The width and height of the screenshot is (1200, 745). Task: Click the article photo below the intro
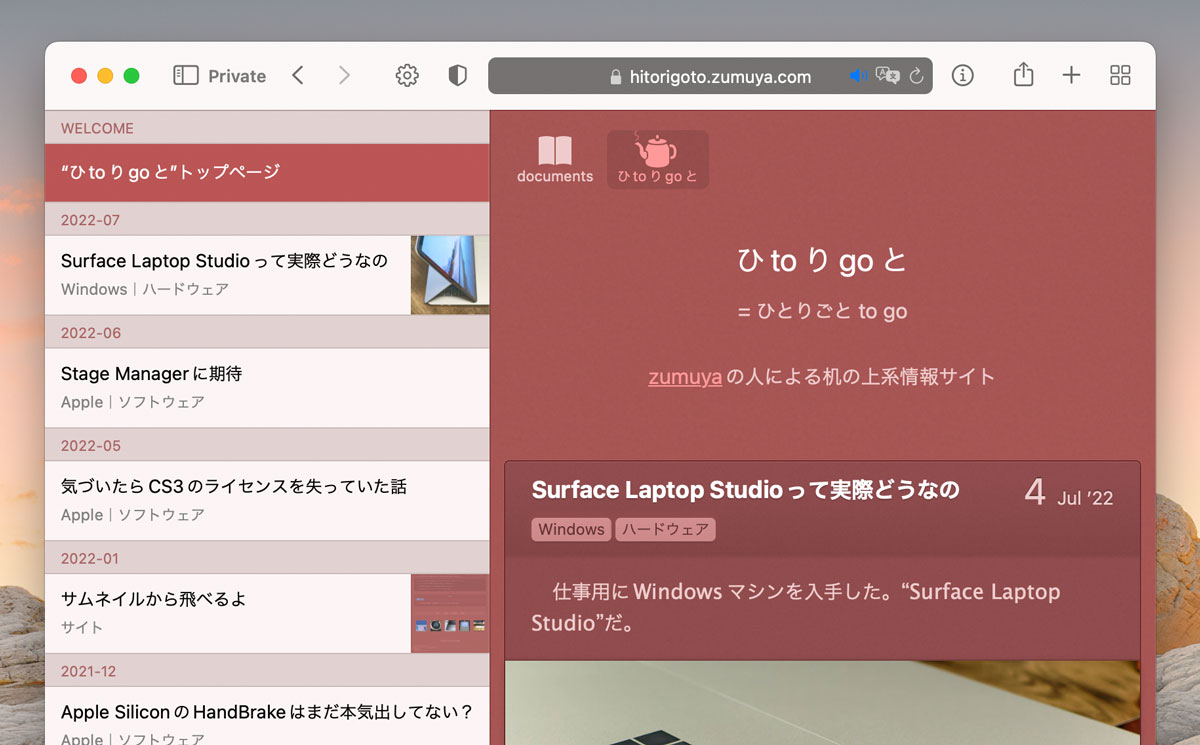822,702
